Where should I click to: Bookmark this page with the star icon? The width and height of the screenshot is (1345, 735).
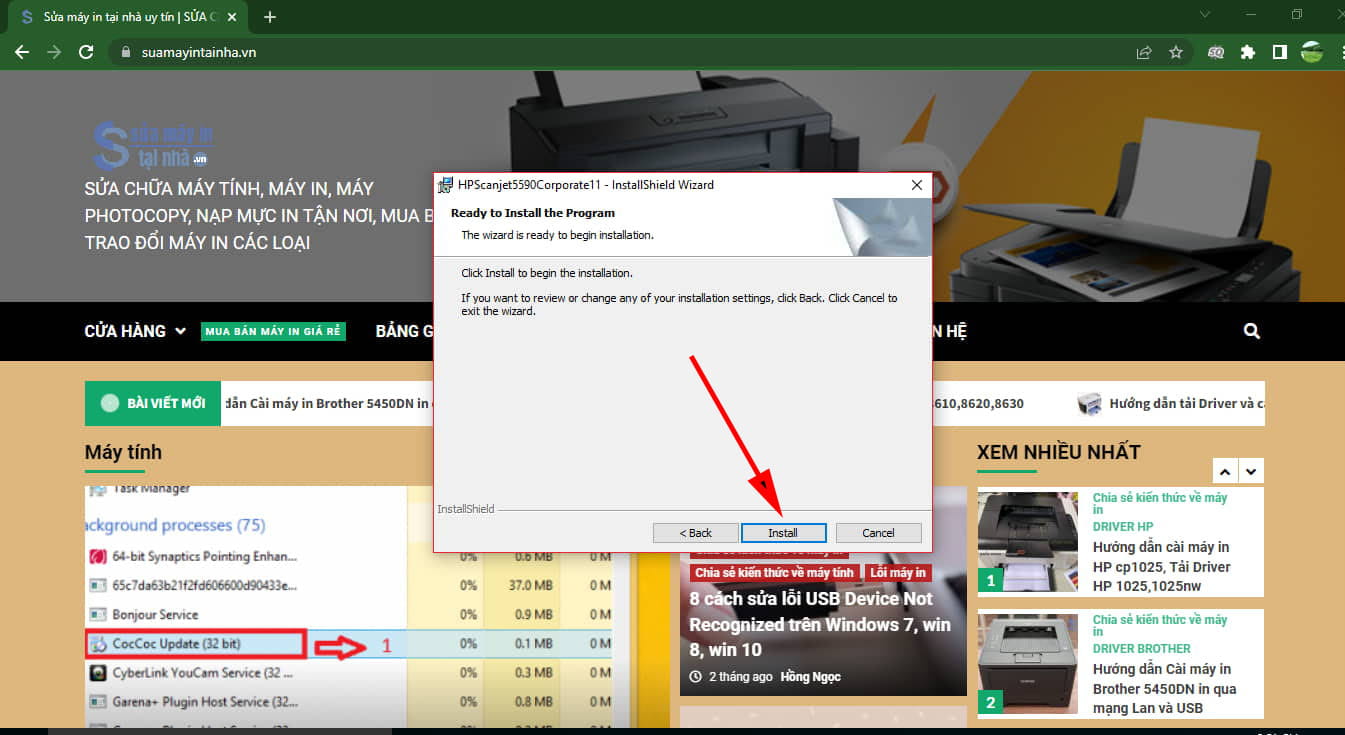pyautogui.click(x=1176, y=52)
